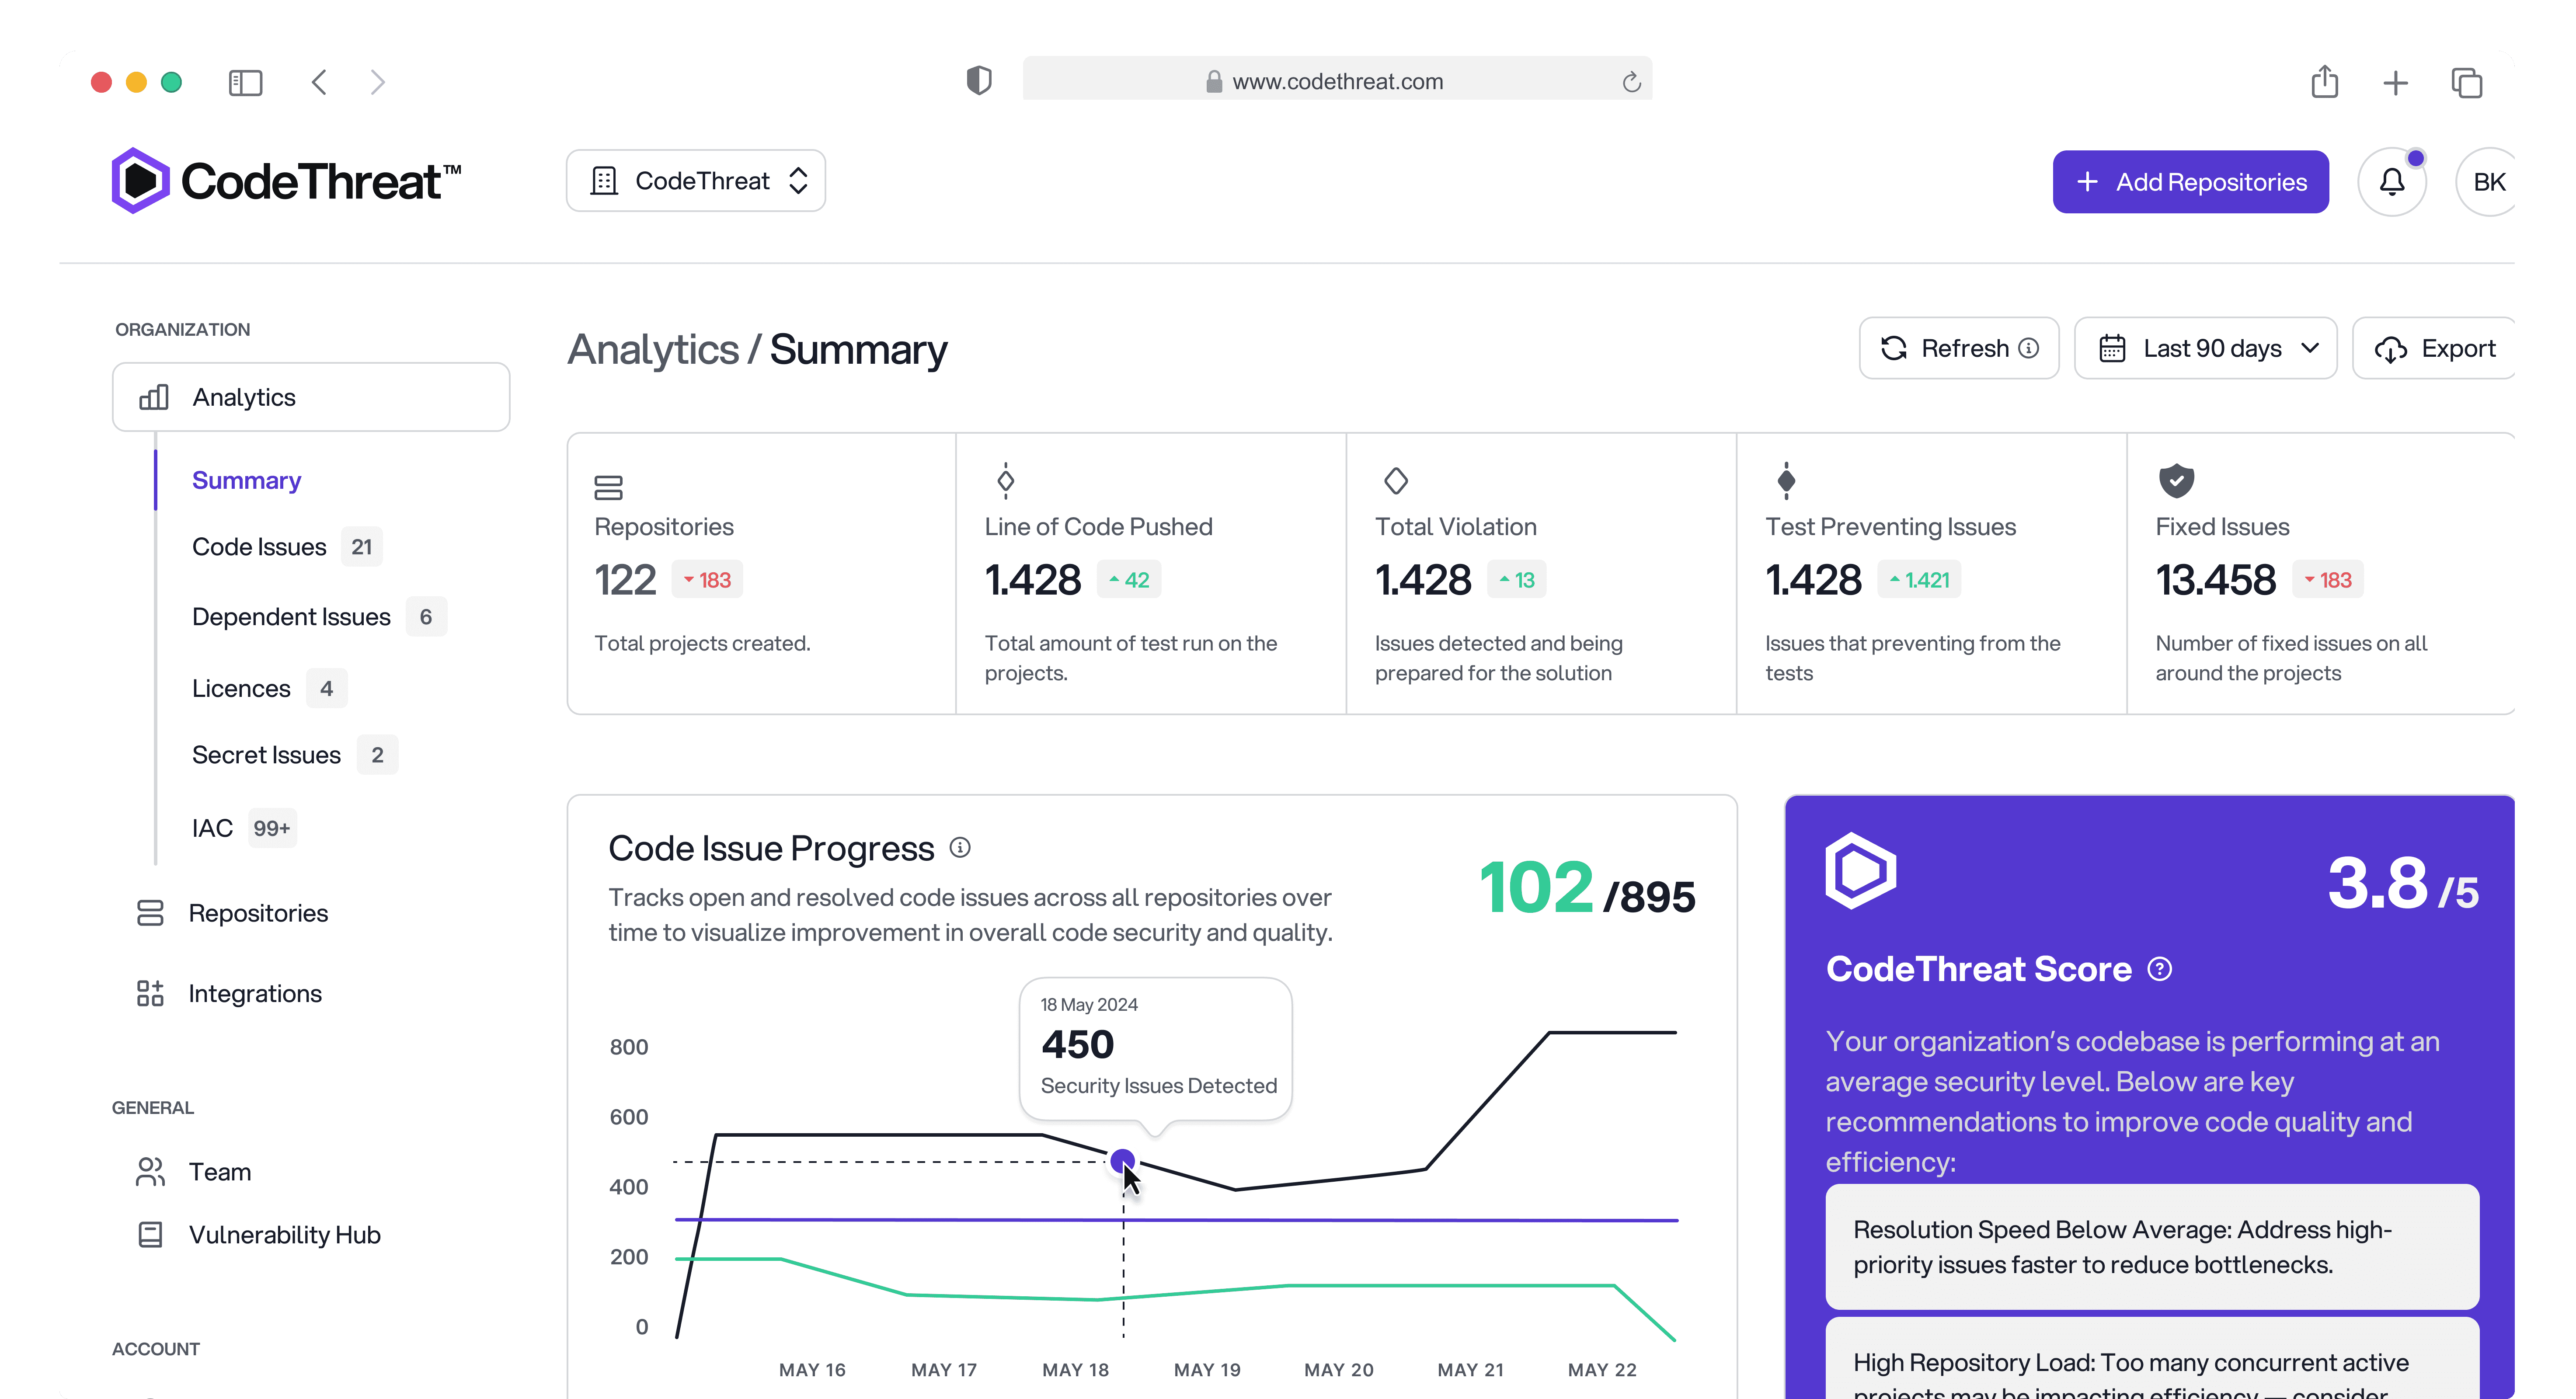This screenshot has width=2576, height=1399.
Task: Click the privacy shield icon in toolbar
Action: tap(979, 81)
